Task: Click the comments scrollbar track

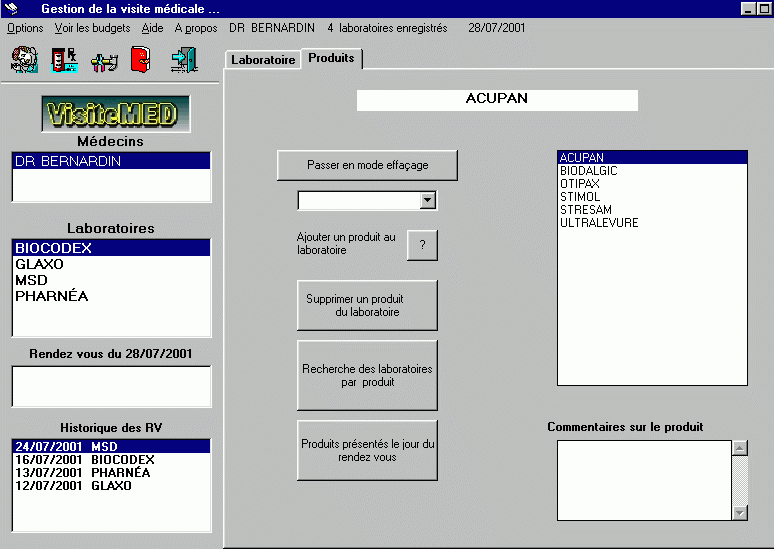Action: pyautogui.click(x=739, y=480)
